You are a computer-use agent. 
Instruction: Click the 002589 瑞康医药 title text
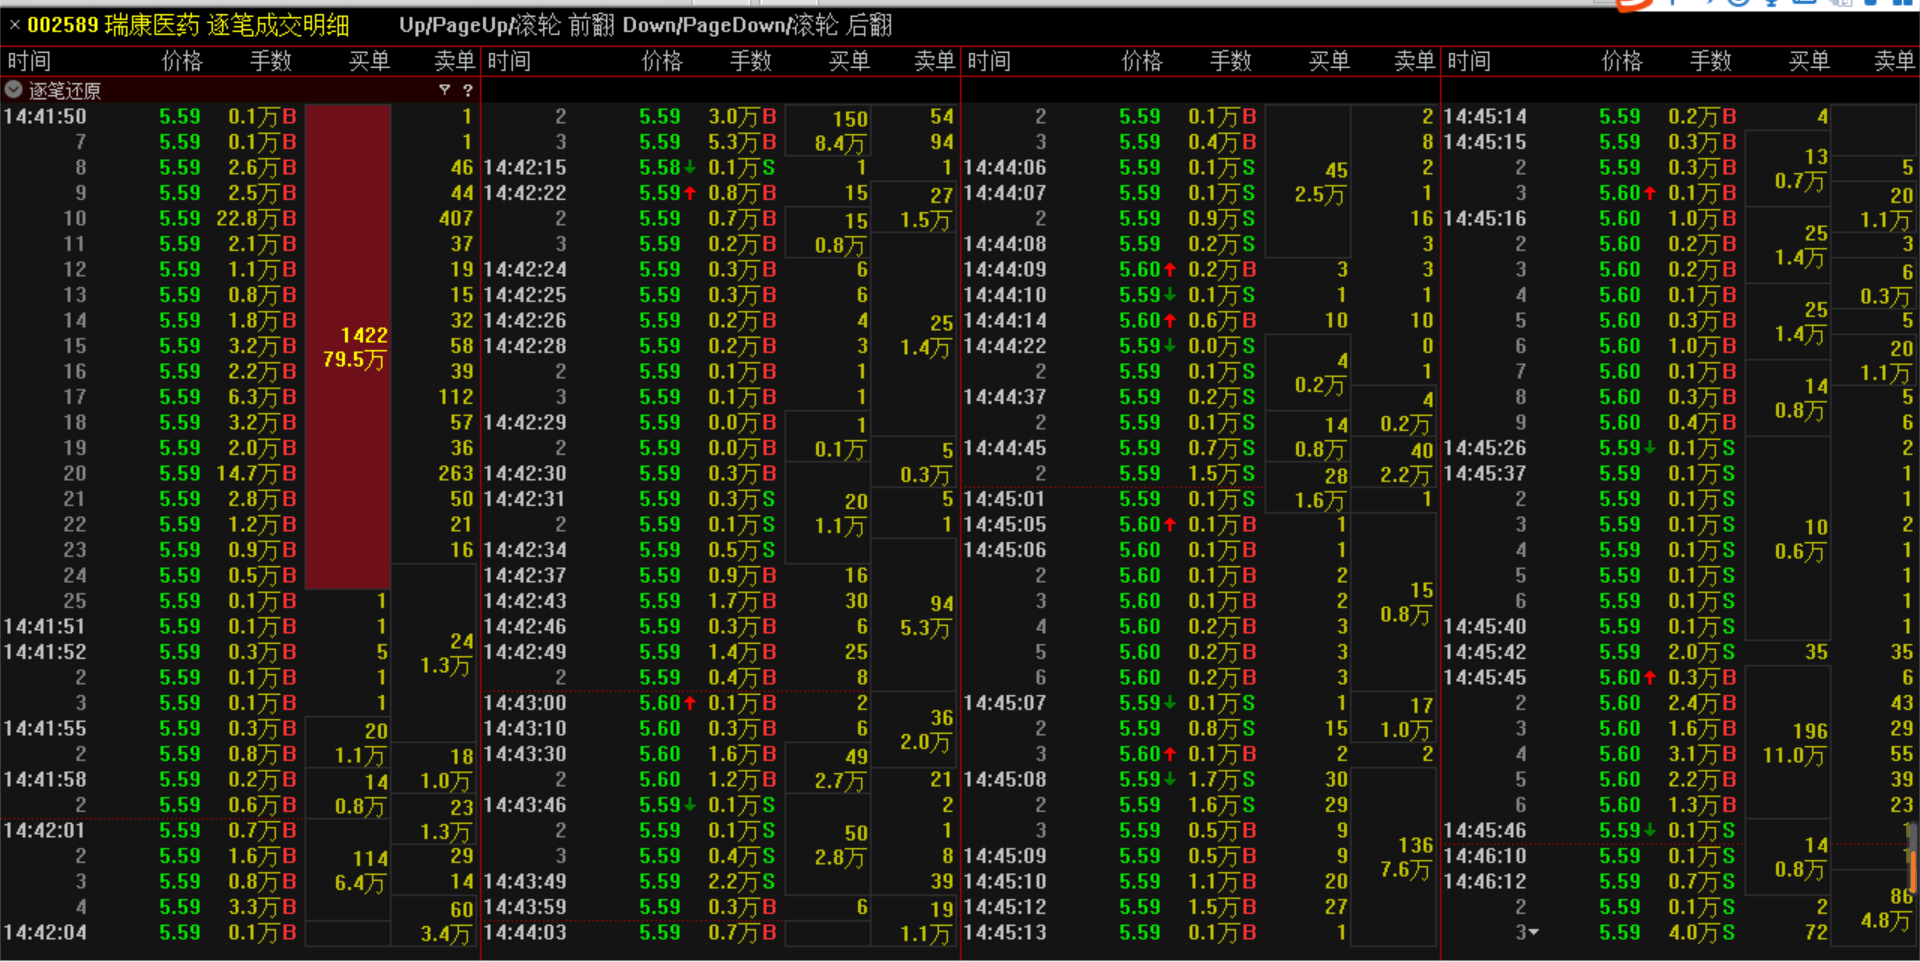(188, 25)
